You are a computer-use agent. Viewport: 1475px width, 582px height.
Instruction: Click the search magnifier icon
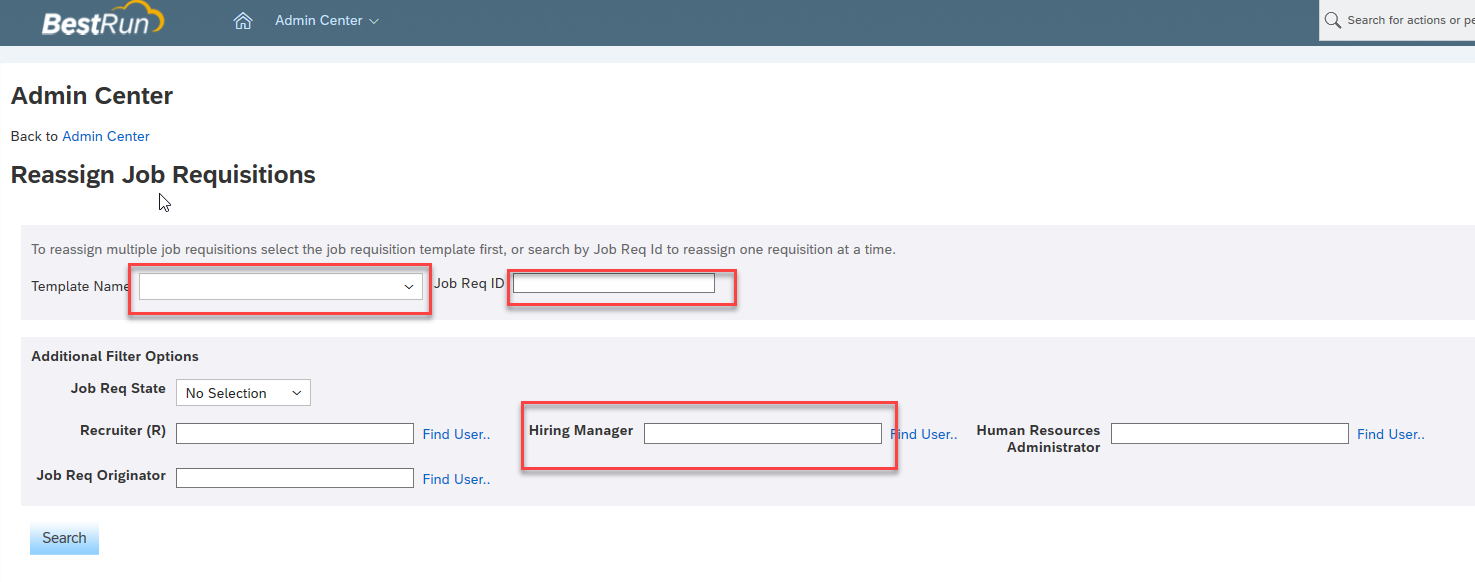[1333, 20]
